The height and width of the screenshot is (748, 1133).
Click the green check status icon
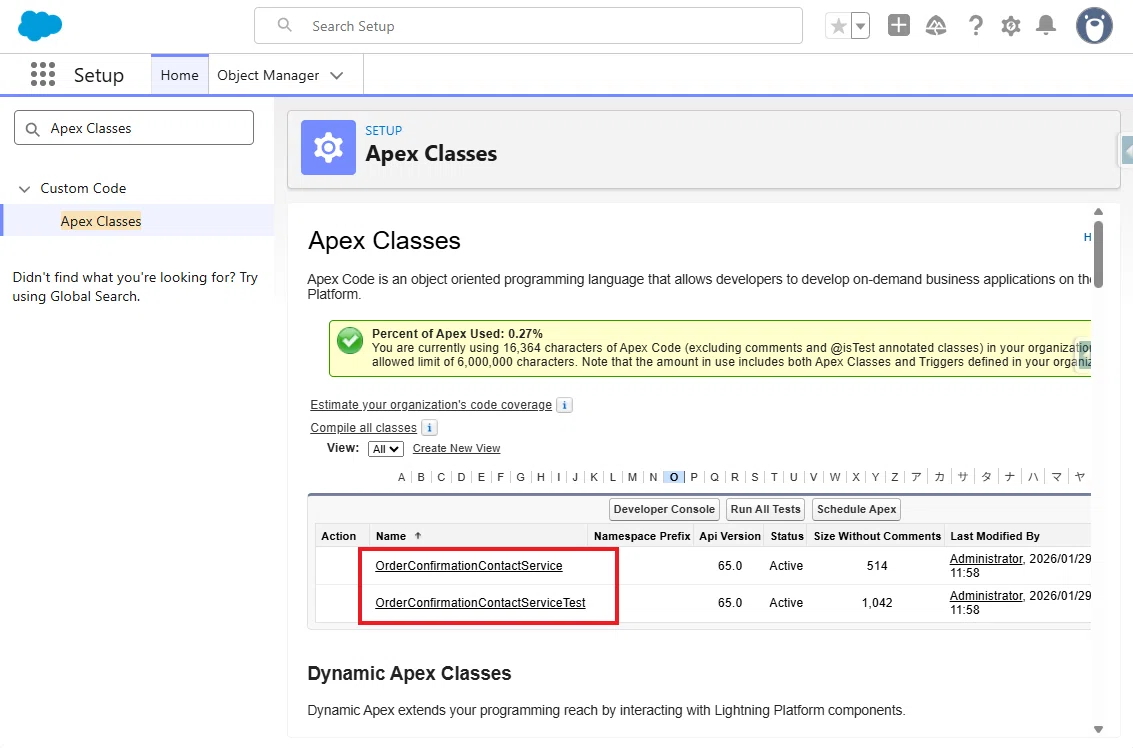click(x=350, y=340)
